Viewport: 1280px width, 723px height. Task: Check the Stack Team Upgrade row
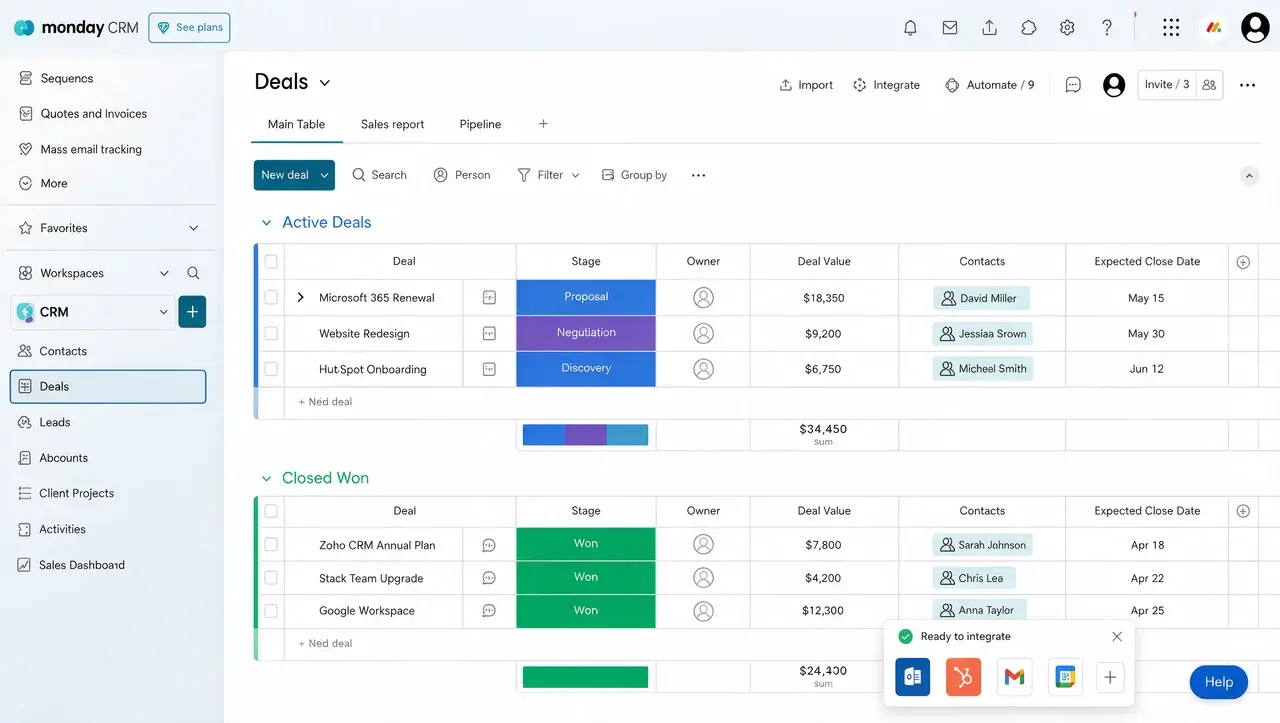(271, 578)
